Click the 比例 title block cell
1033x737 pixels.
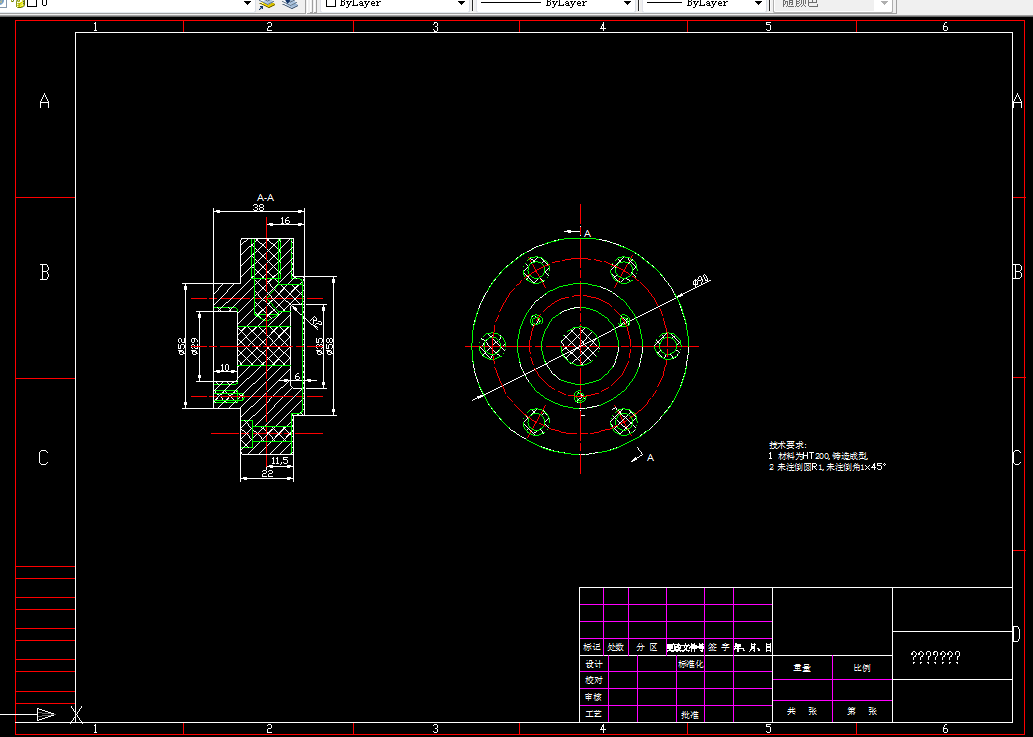[862, 668]
